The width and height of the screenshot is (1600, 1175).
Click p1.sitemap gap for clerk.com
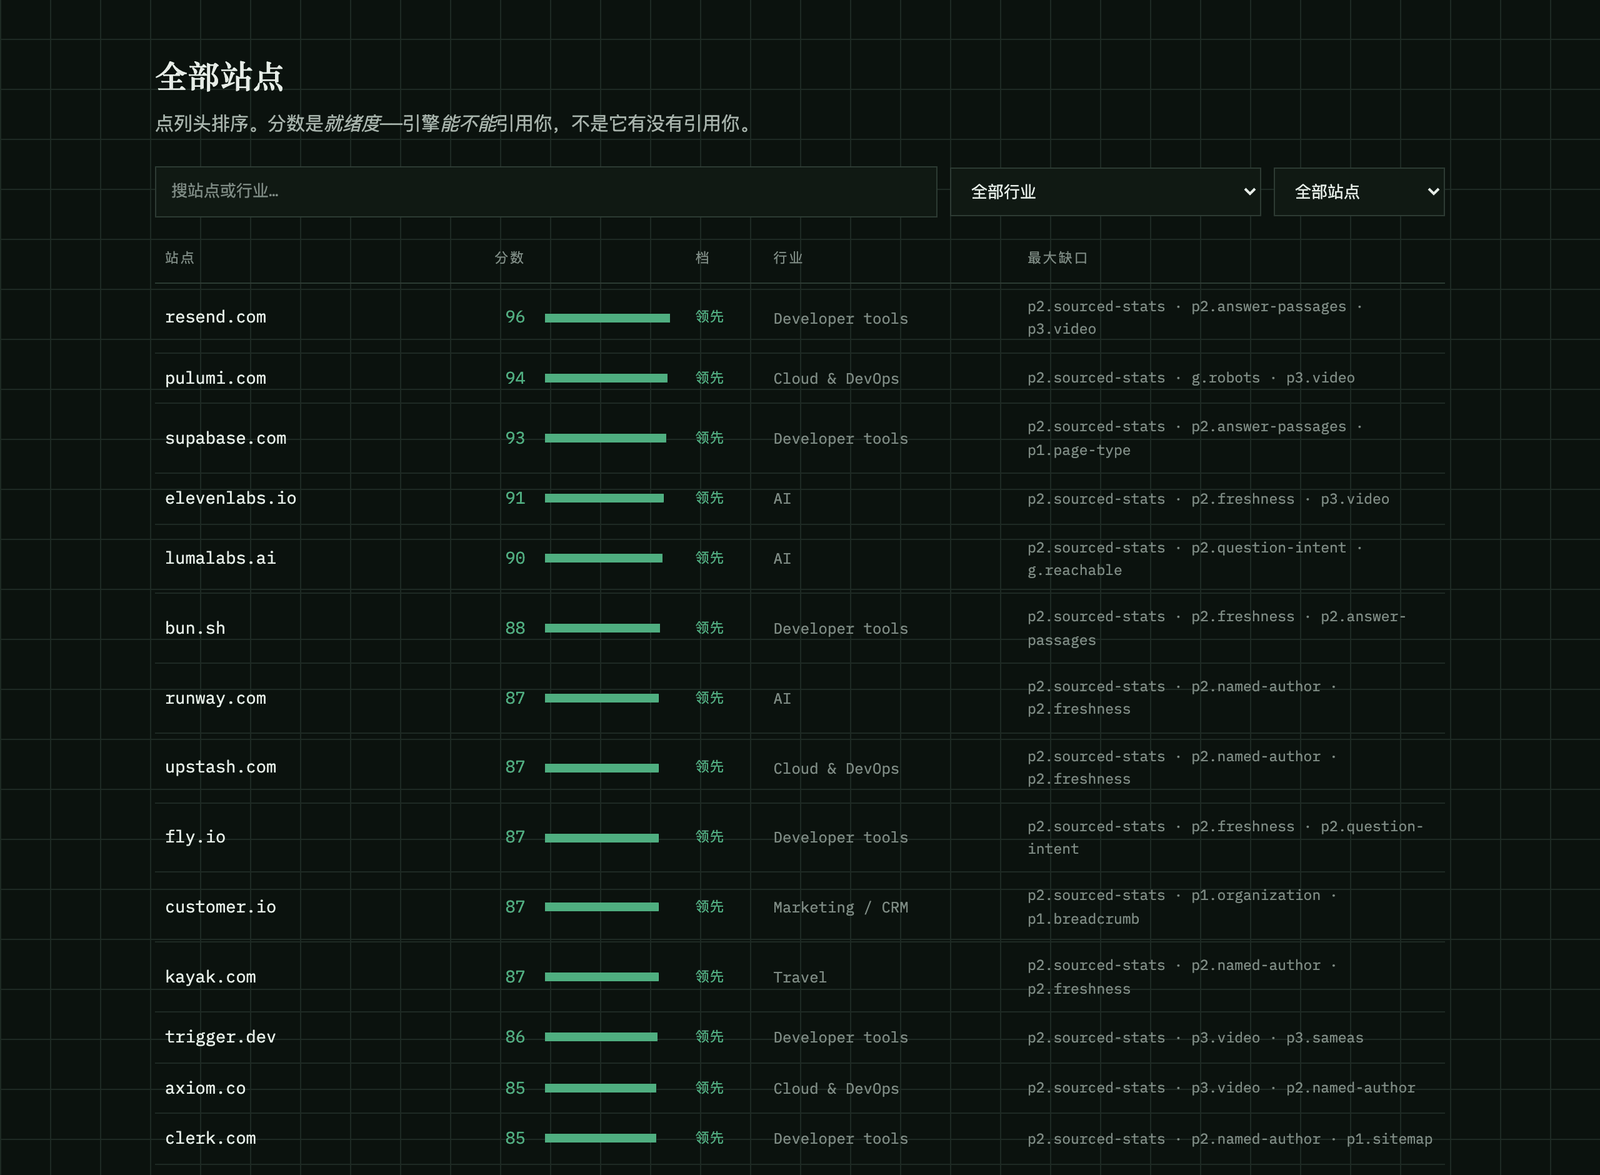click(1389, 1139)
